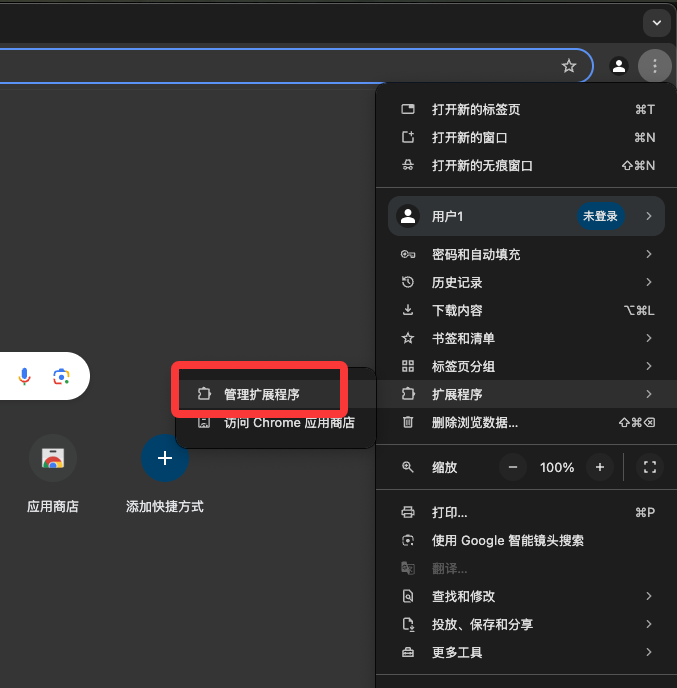Click the 未登录 status badge
This screenshot has height=688, width=677.
[x=600, y=216]
